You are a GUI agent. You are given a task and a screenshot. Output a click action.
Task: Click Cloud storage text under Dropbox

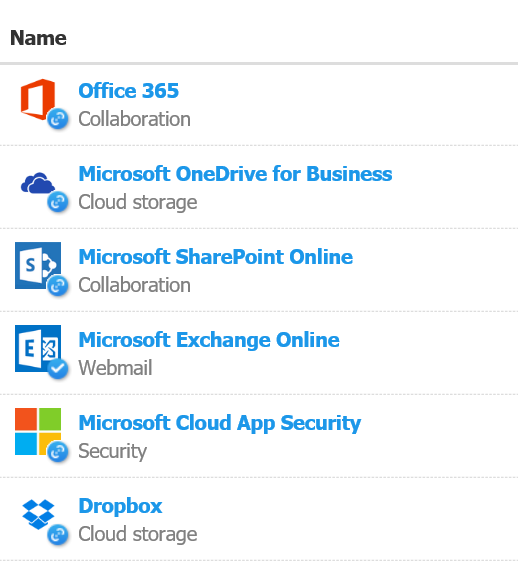[138, 534]
